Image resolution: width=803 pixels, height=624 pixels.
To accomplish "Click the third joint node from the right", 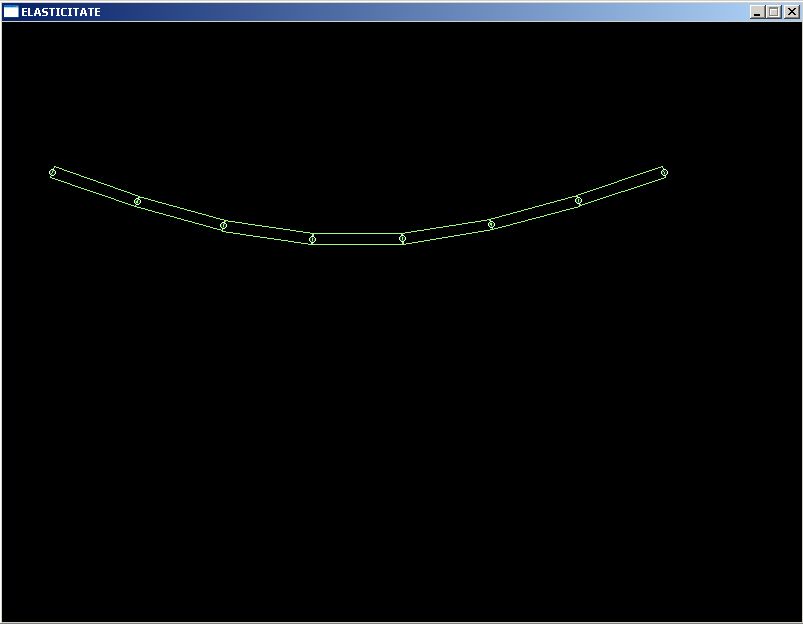I will point(491,224).
